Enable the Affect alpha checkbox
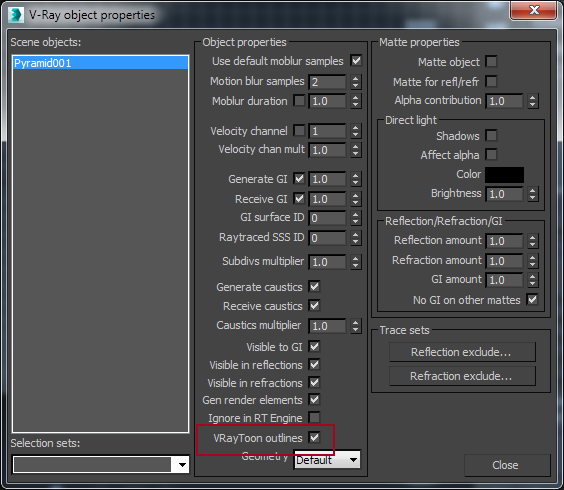The width and height of the screenshot is (564, 490). [491, 154]
